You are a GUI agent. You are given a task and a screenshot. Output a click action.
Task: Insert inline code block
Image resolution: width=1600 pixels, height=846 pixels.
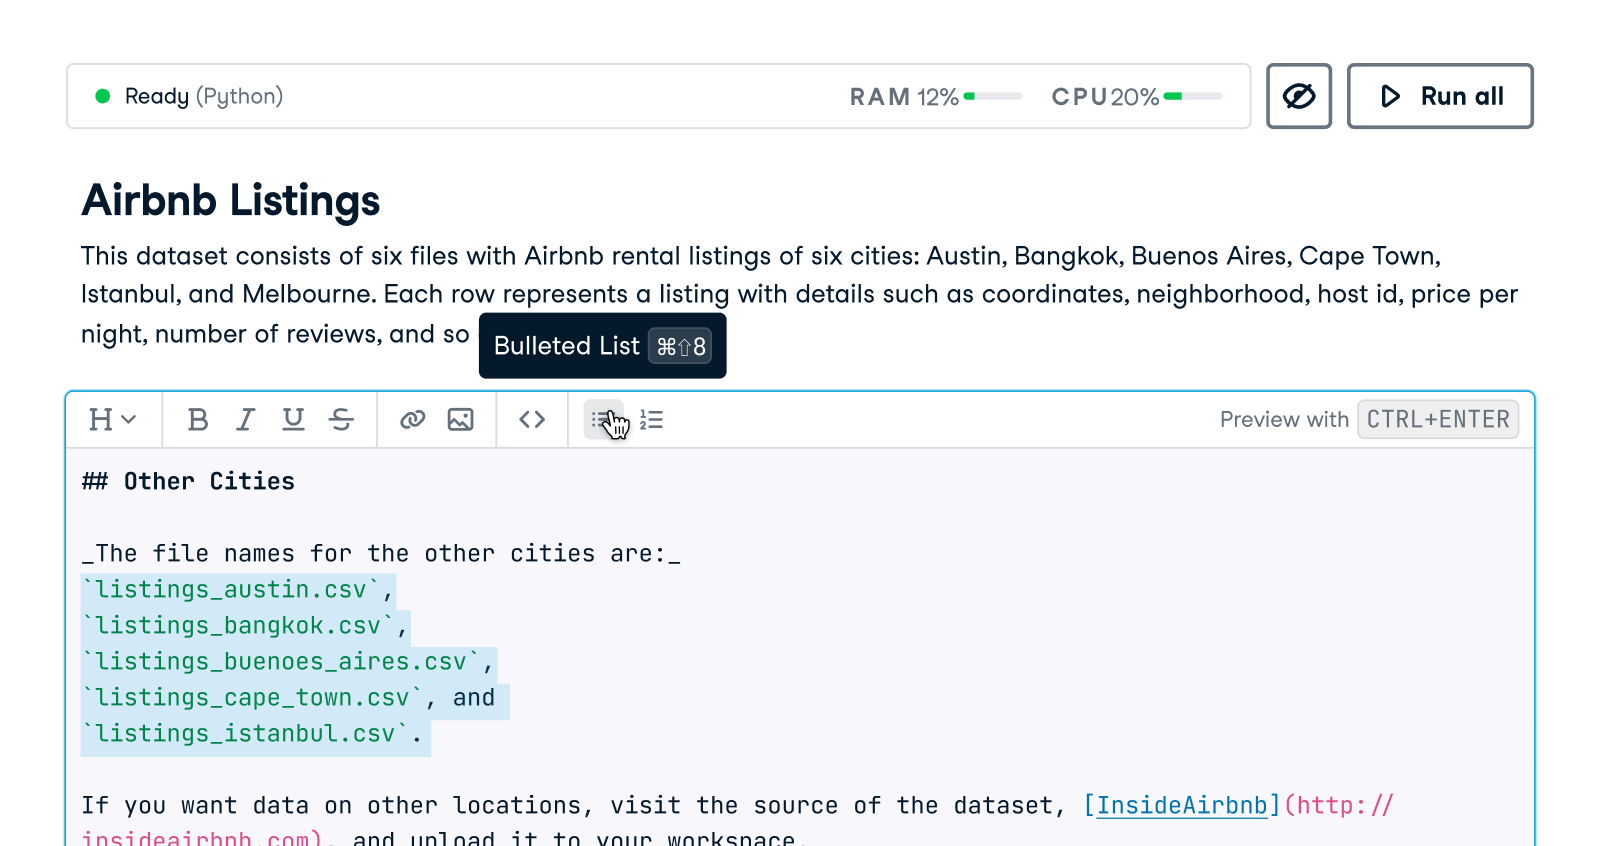[x=532, y=420]
